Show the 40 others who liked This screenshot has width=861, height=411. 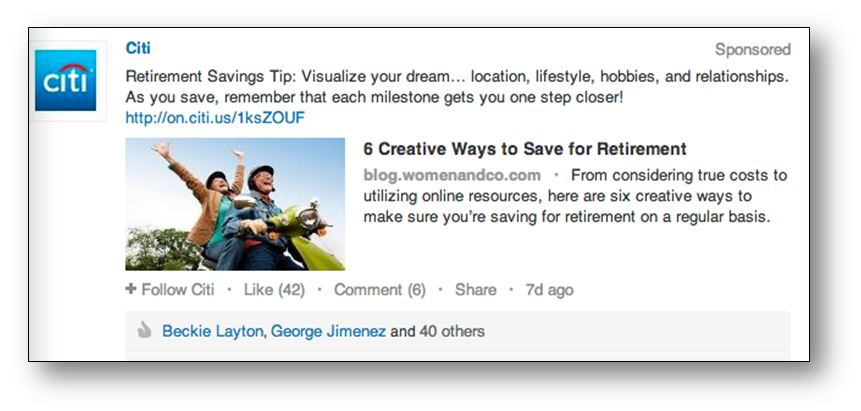[x=452, y=331]
